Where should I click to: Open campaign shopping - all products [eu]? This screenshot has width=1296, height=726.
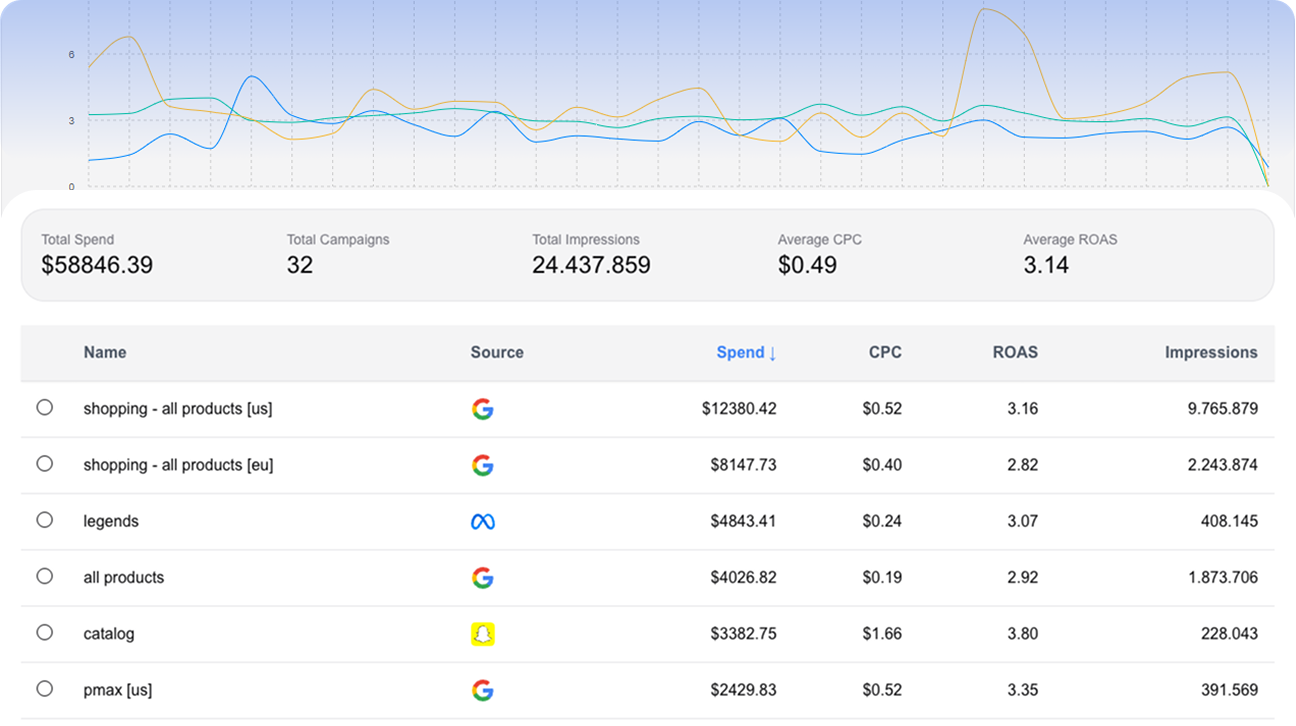pos(178,465)
